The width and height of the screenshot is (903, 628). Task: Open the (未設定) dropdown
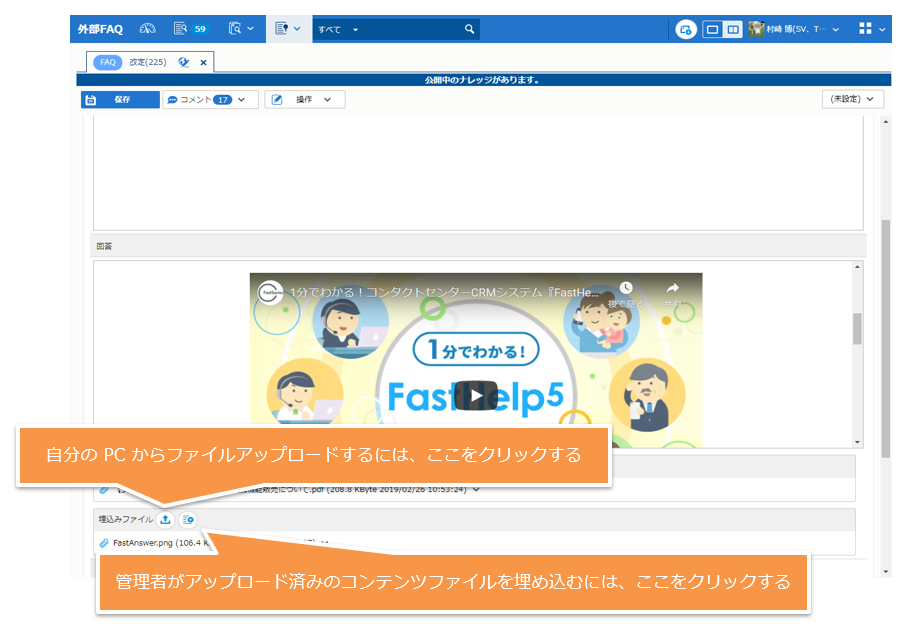pos(852,99)
